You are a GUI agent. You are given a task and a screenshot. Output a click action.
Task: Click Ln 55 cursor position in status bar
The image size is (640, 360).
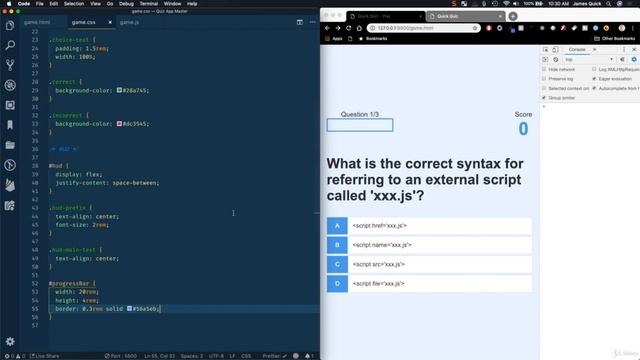(x=159, y=356)
